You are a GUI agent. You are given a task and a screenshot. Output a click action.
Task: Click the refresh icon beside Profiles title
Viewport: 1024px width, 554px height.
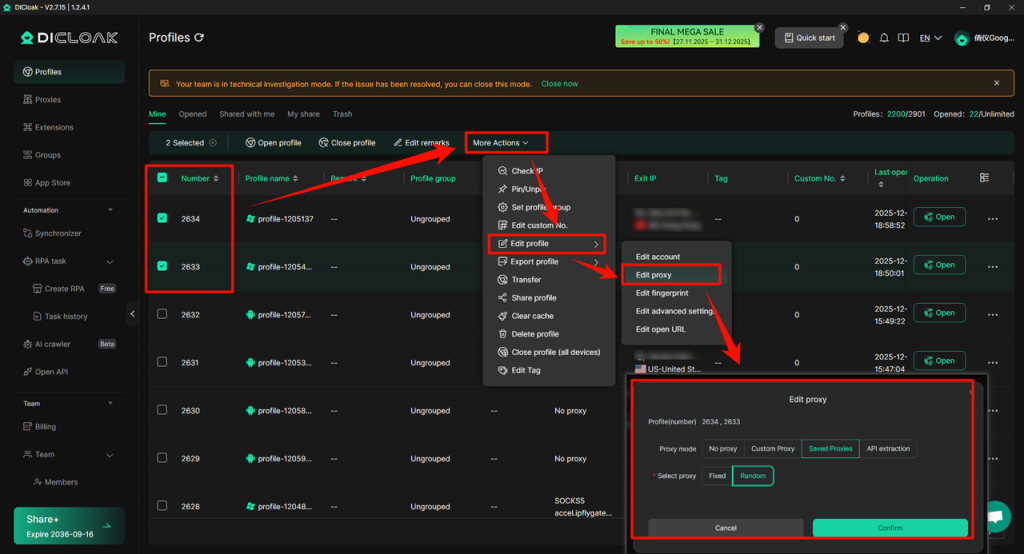point(199,38)
